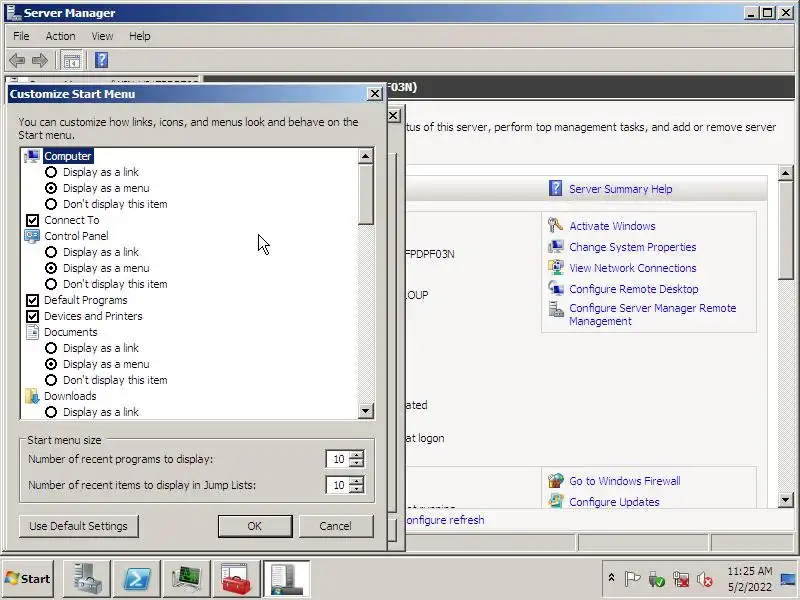Click the View Network Connections icon

556,267
